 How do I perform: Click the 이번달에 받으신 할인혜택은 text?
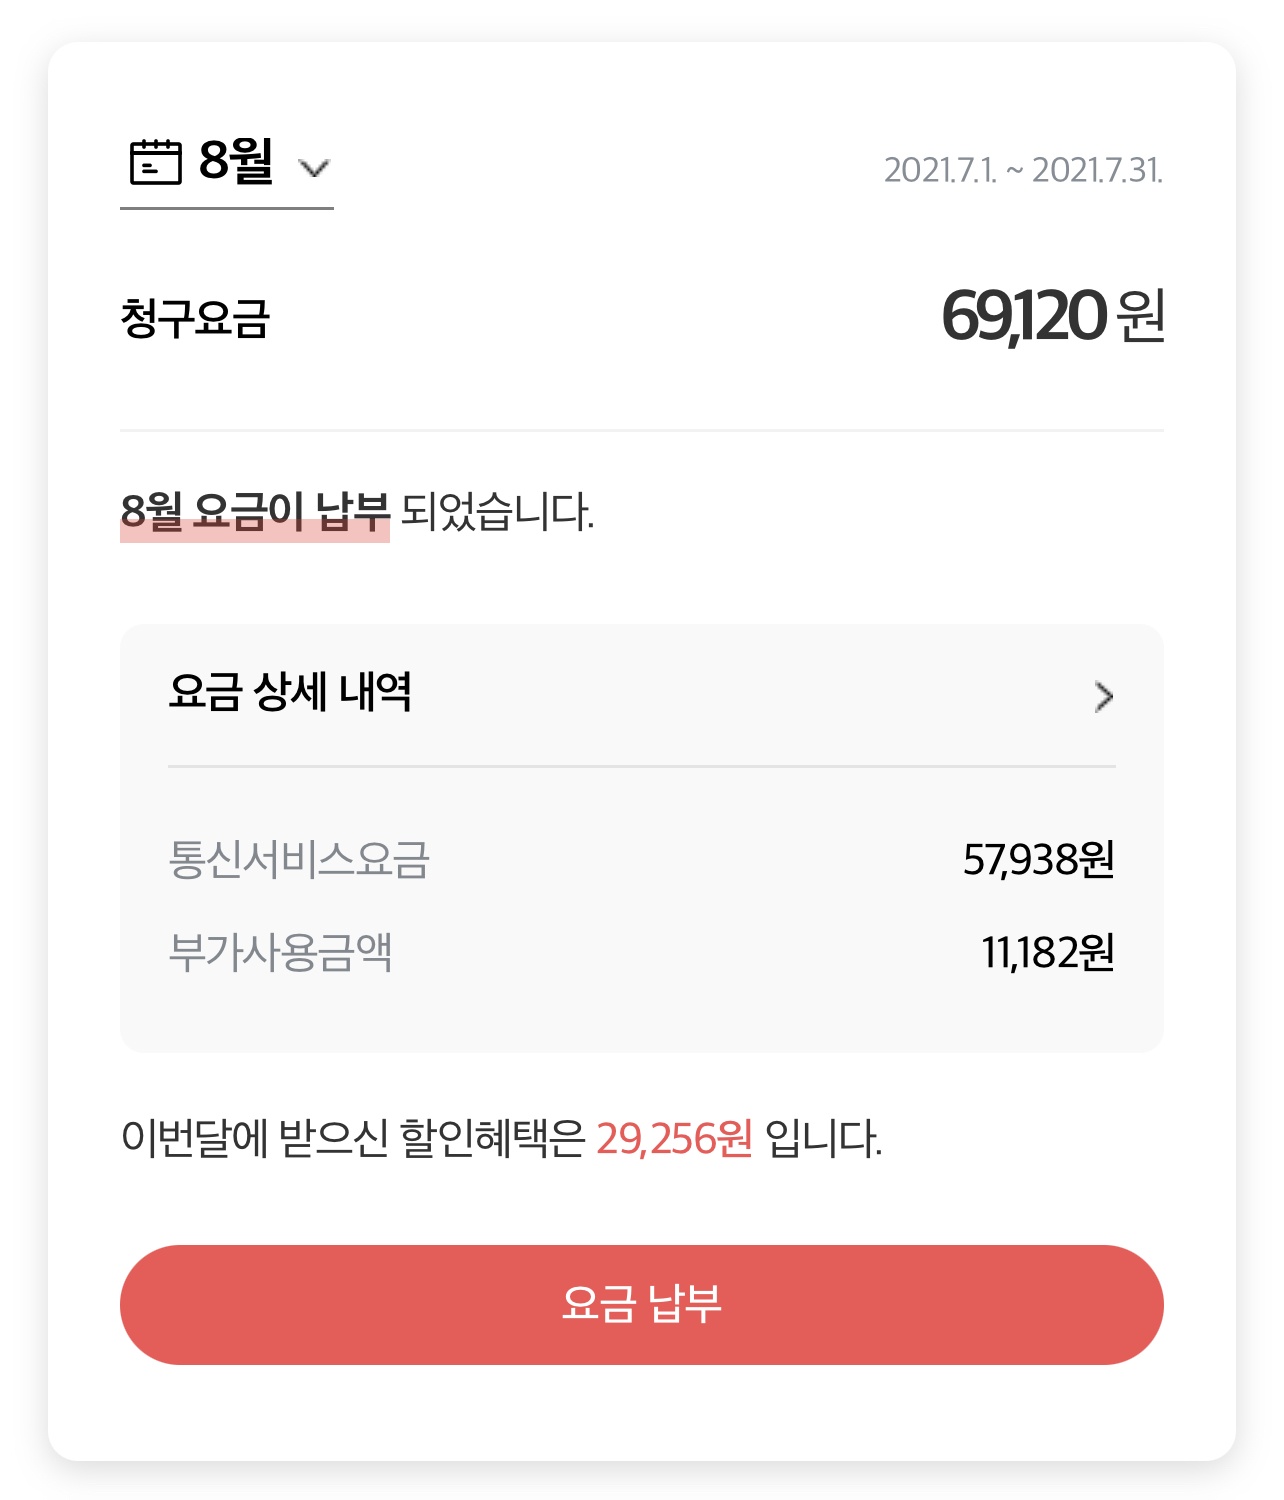[352, 1138]
